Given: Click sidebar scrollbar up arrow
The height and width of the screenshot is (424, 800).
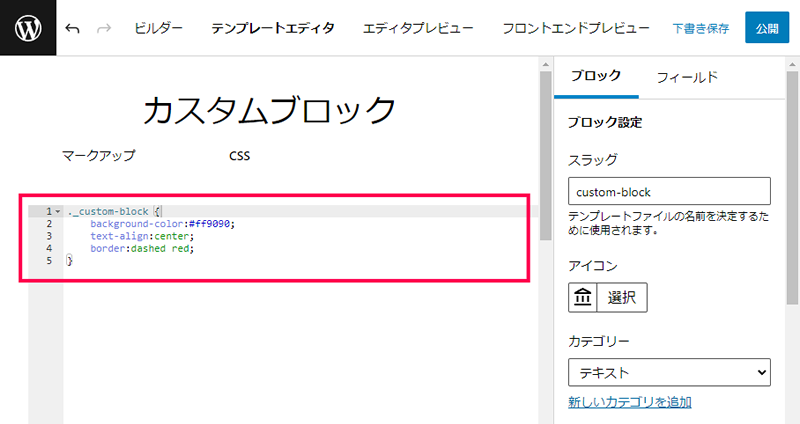Looking at the screenshot, I should pyautogui.click(x=792, y=64).
